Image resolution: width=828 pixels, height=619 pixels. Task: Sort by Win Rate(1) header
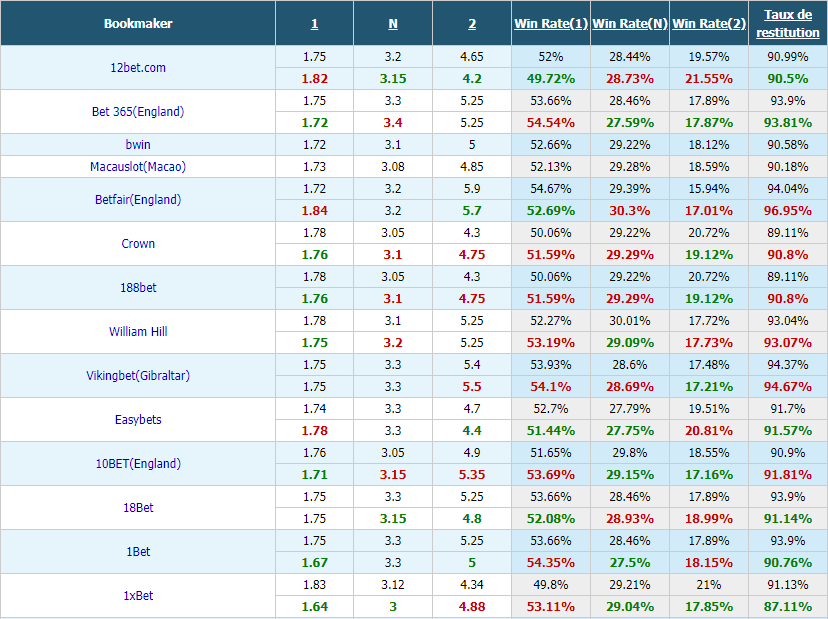[x=551, y=24]
